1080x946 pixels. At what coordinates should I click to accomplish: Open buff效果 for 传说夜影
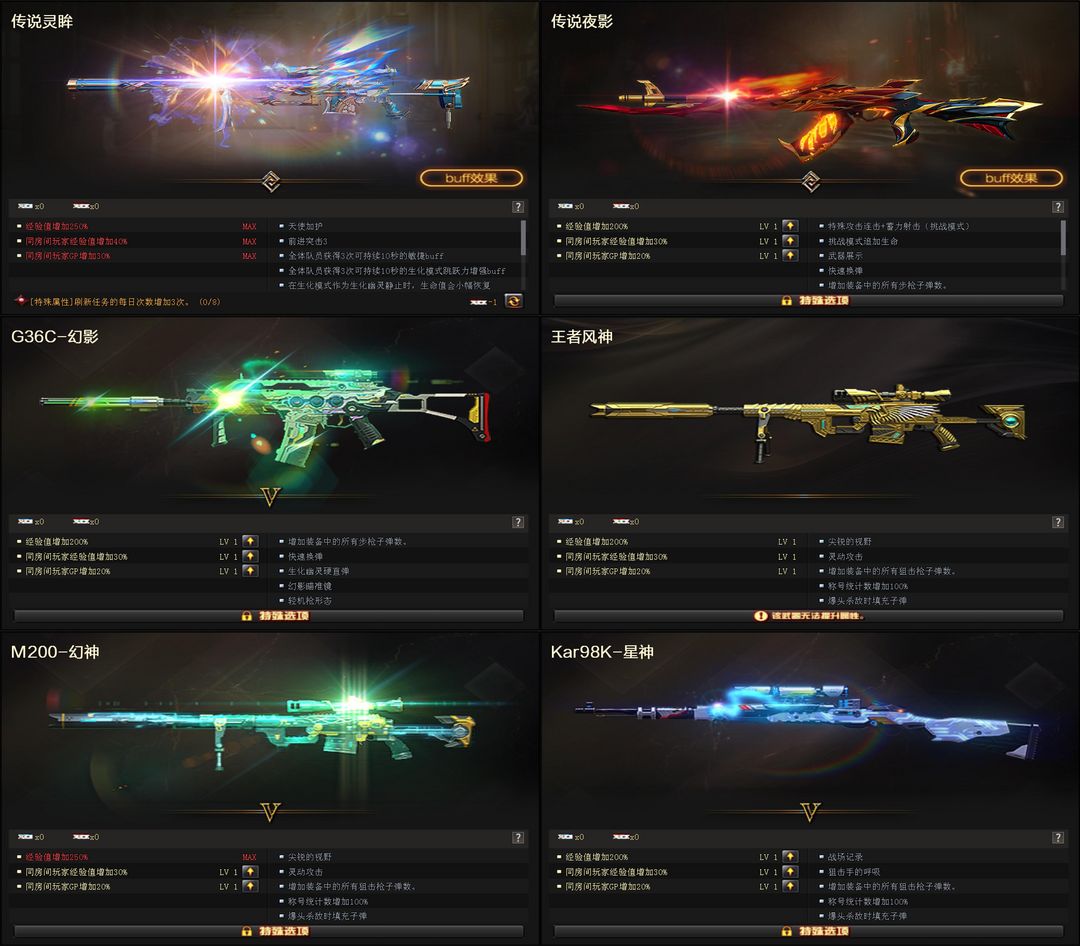coord(1011,178)
